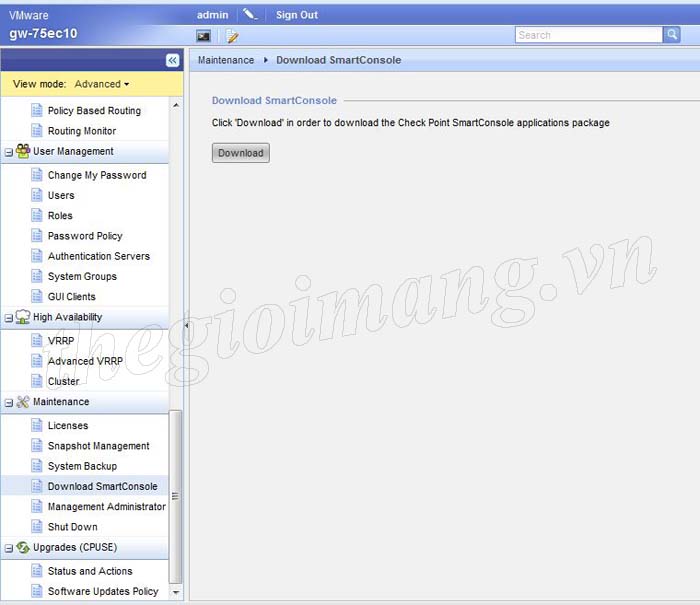This screenshot has width=700, height=605.
Task: Click the Maintenance breadcrumb item
Action: click(226, 60)
